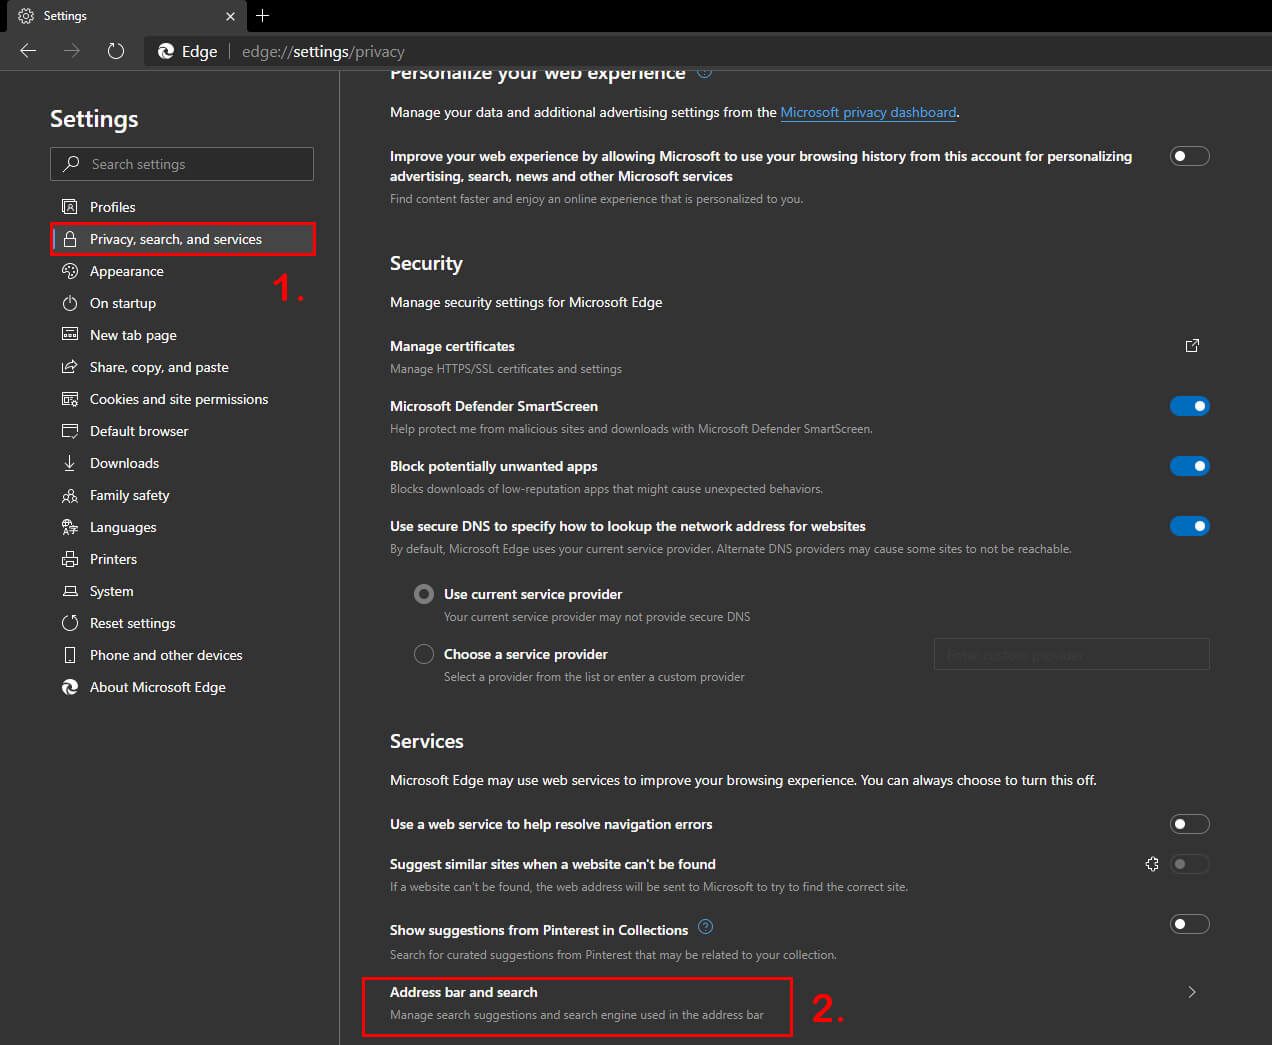Viewport: 1272px width, 1045px height.
Task: Open Family safety settings
Action: pyautogui.click(x=182, y=495)
